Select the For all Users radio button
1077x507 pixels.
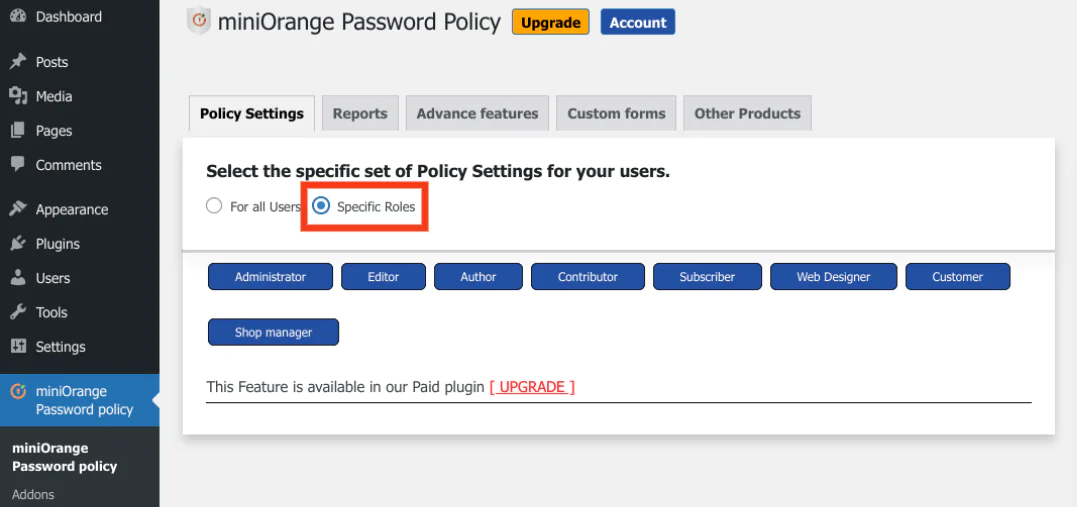[x=214, y=206]
